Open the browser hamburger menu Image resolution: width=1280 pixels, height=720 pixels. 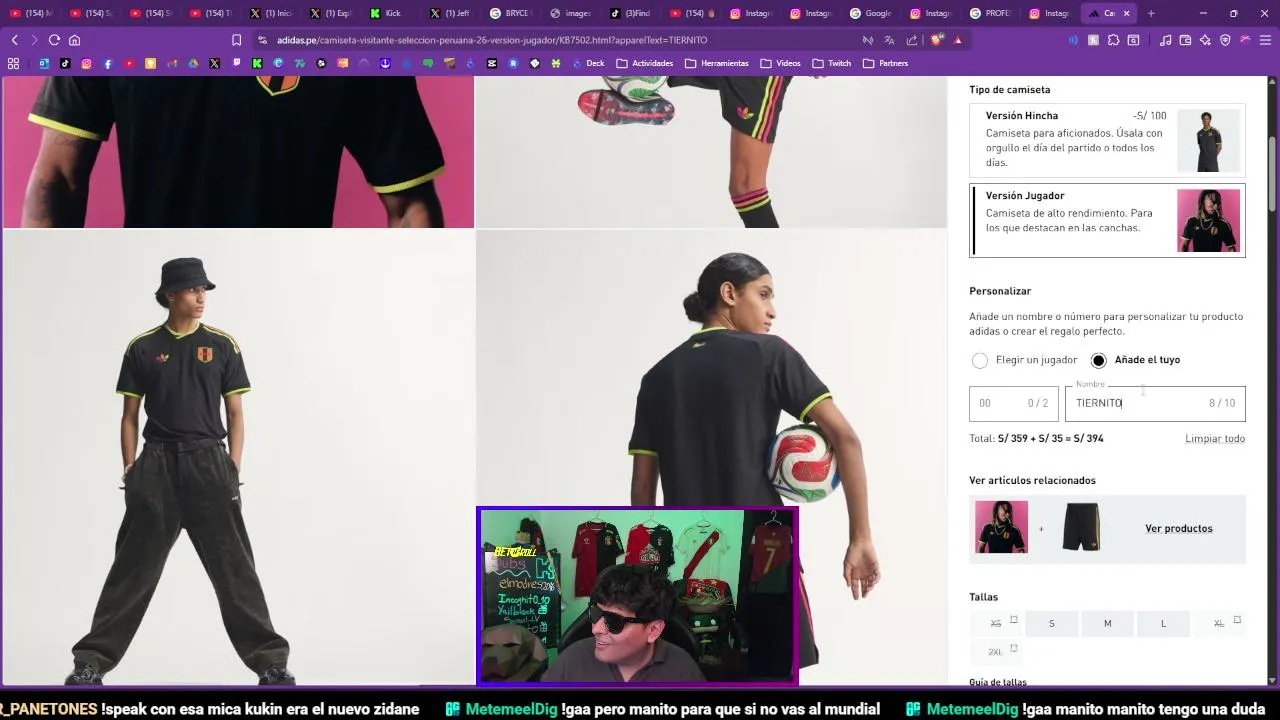tap(1265, 40)
